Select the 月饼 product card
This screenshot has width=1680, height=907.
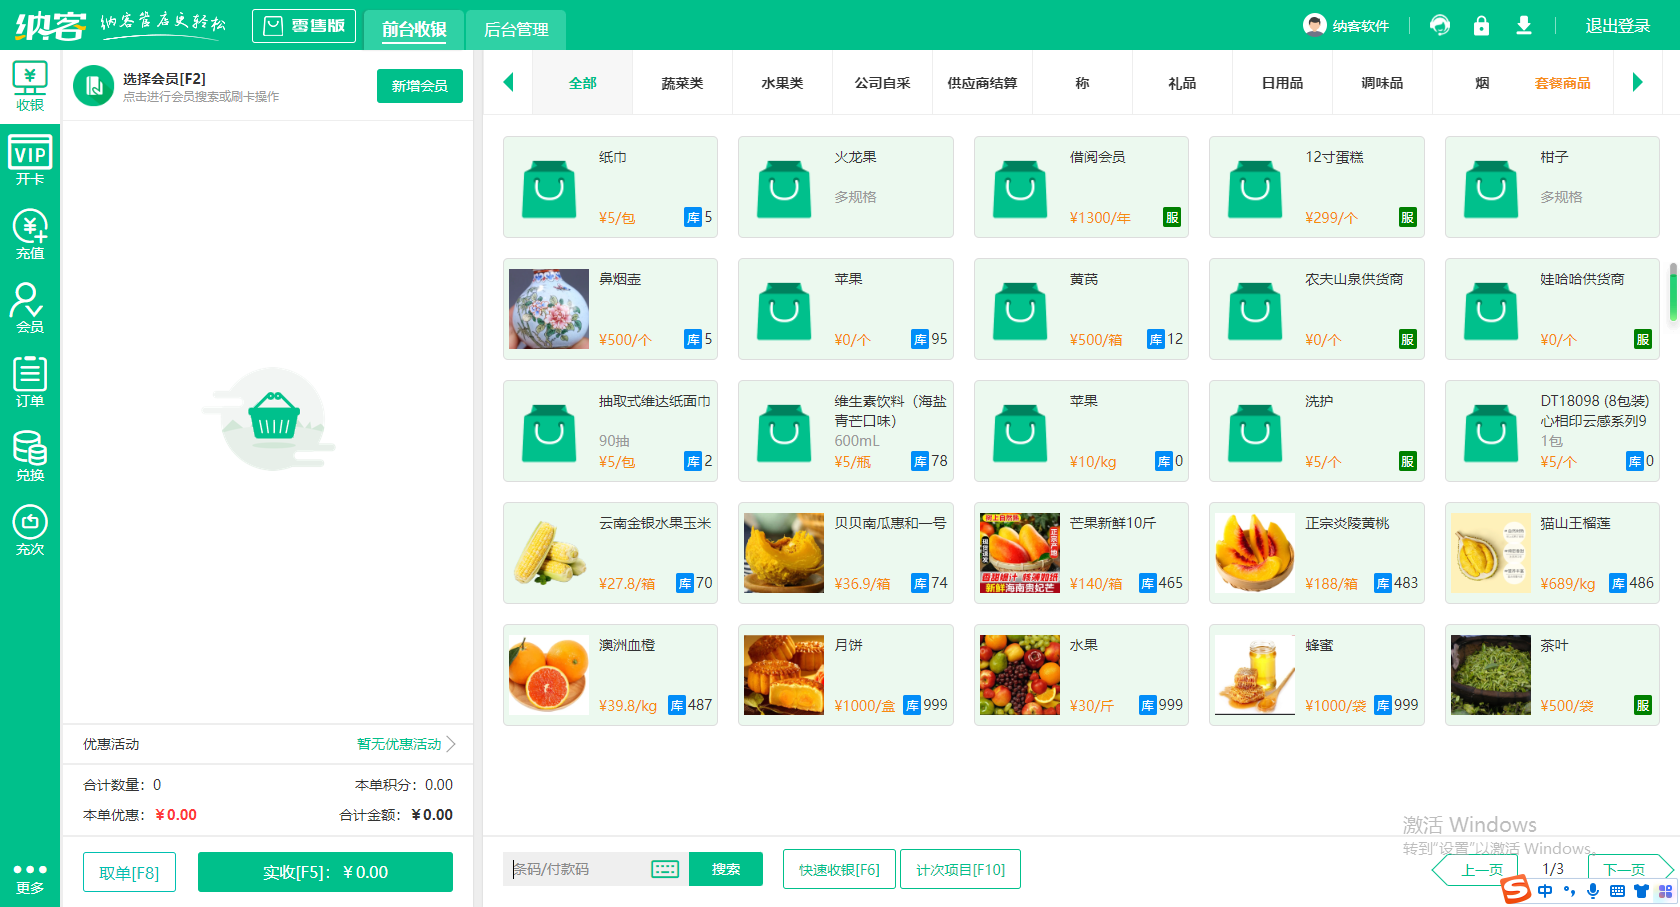point(846,675)
